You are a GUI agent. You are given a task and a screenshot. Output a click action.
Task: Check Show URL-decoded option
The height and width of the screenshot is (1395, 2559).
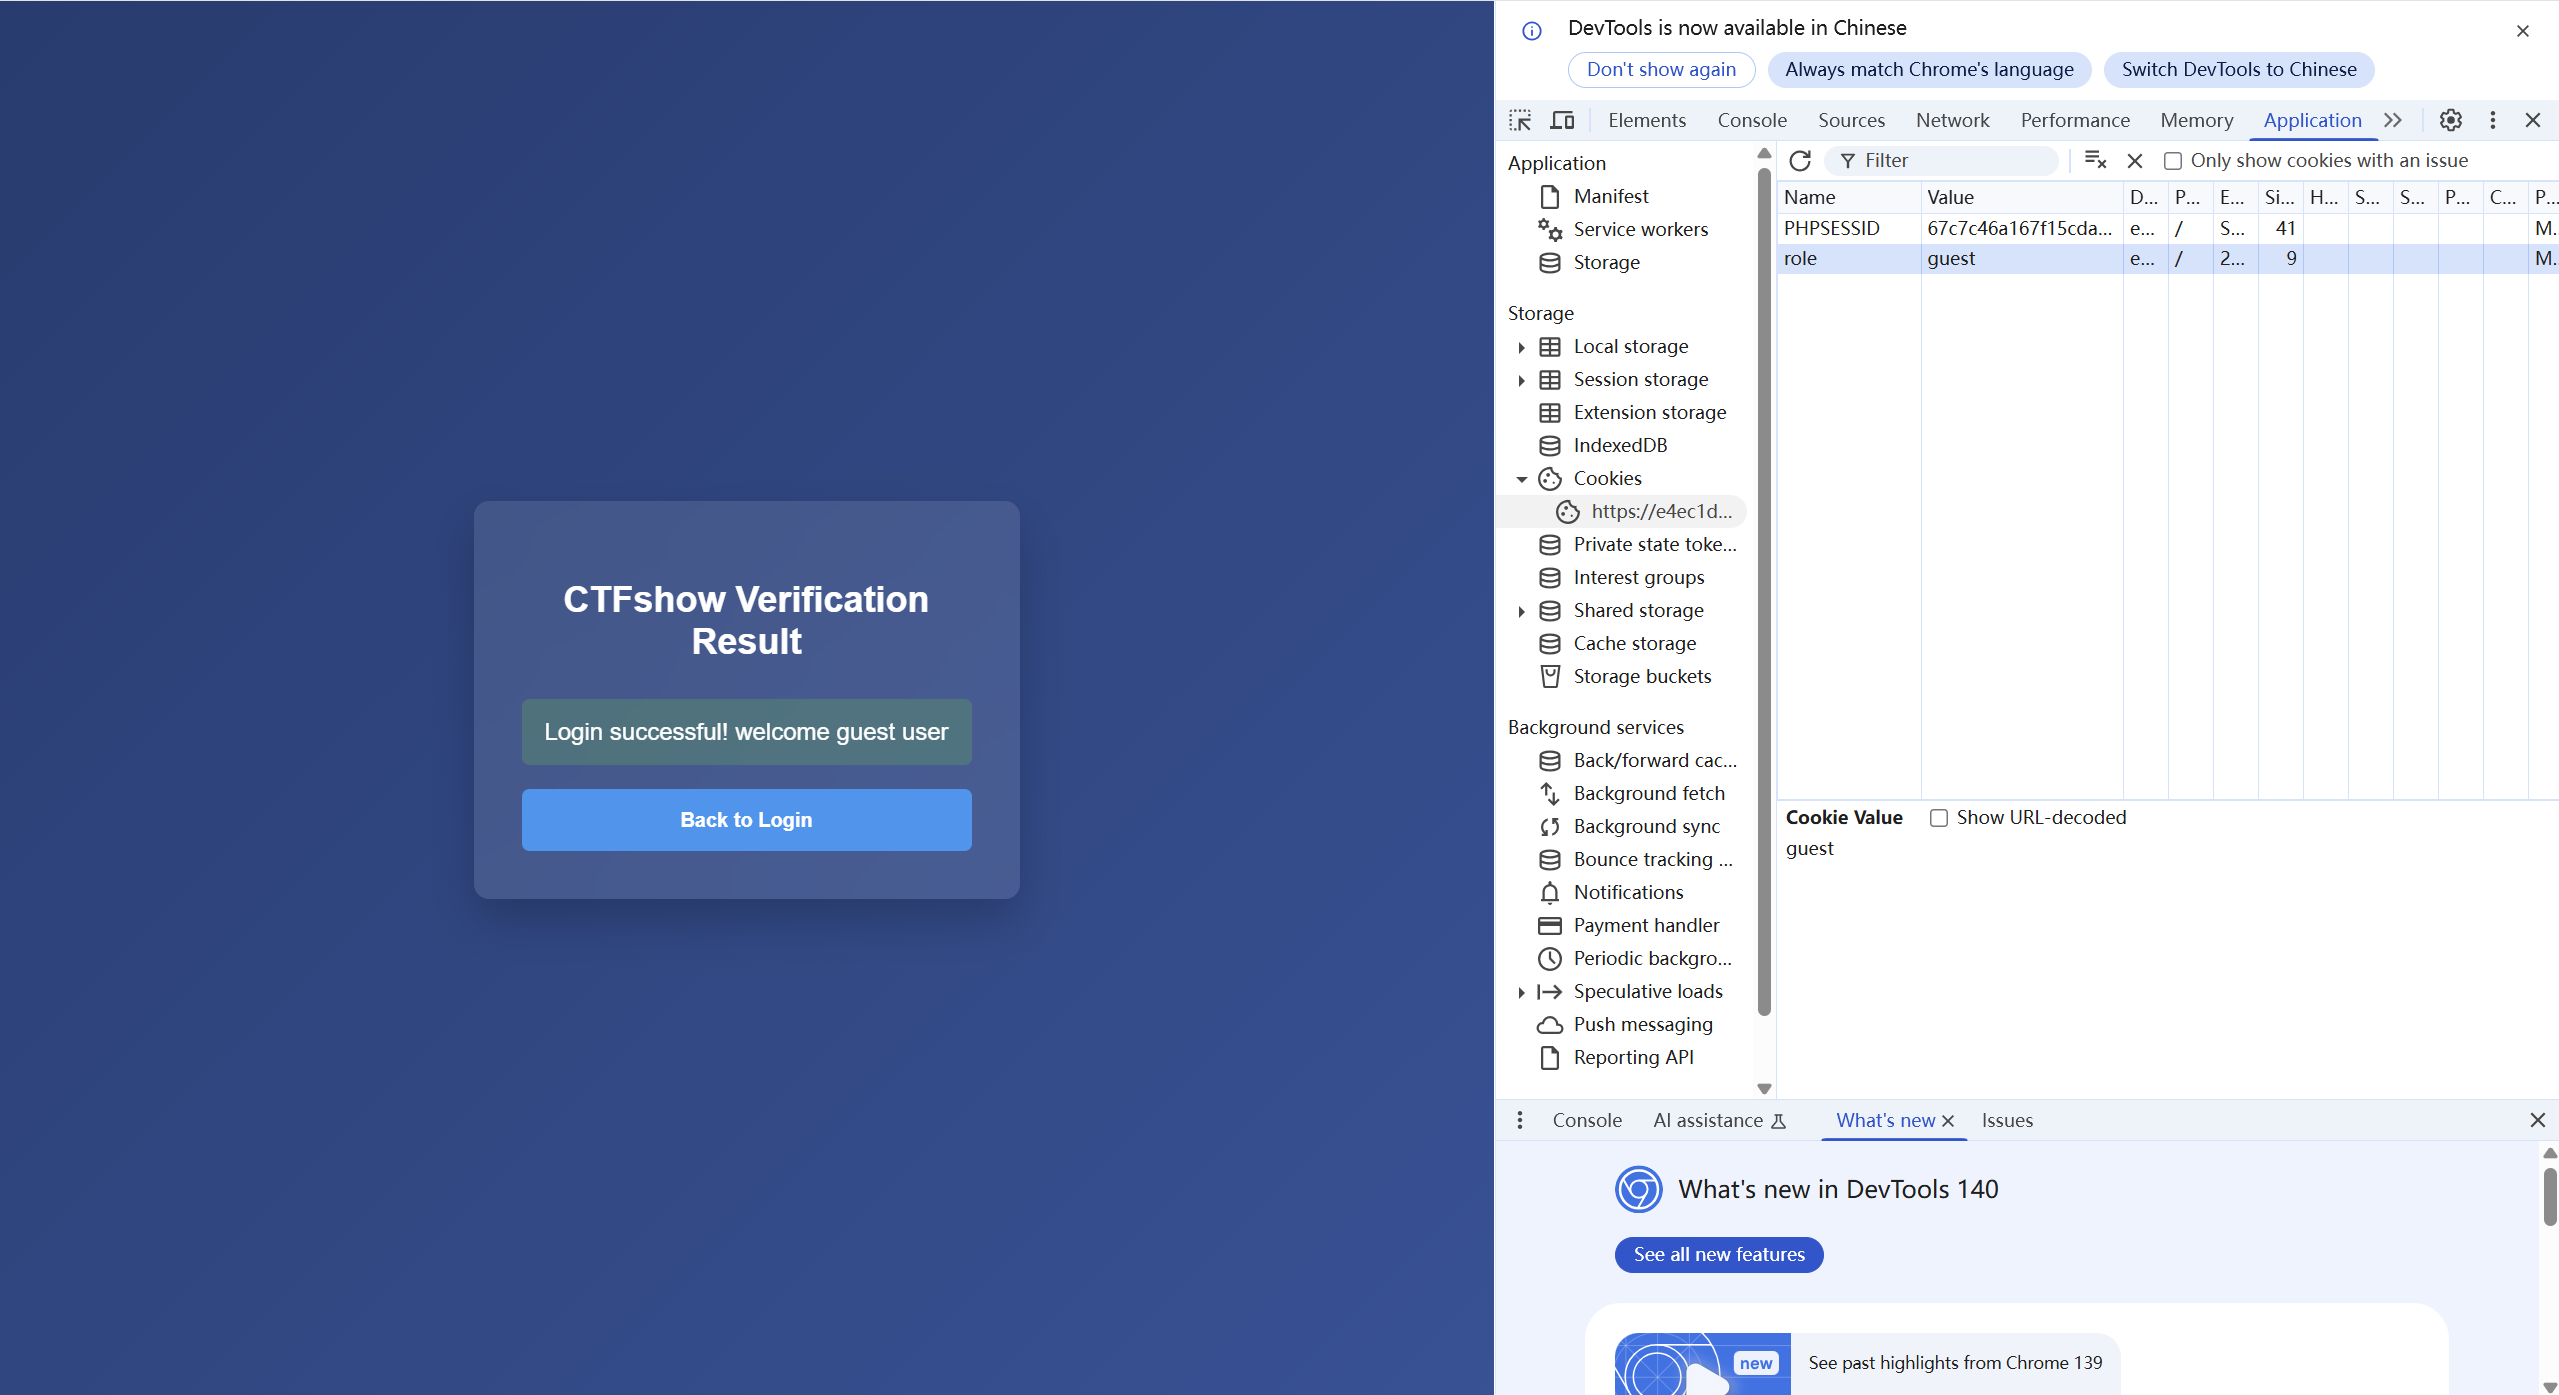[1938, 818]
